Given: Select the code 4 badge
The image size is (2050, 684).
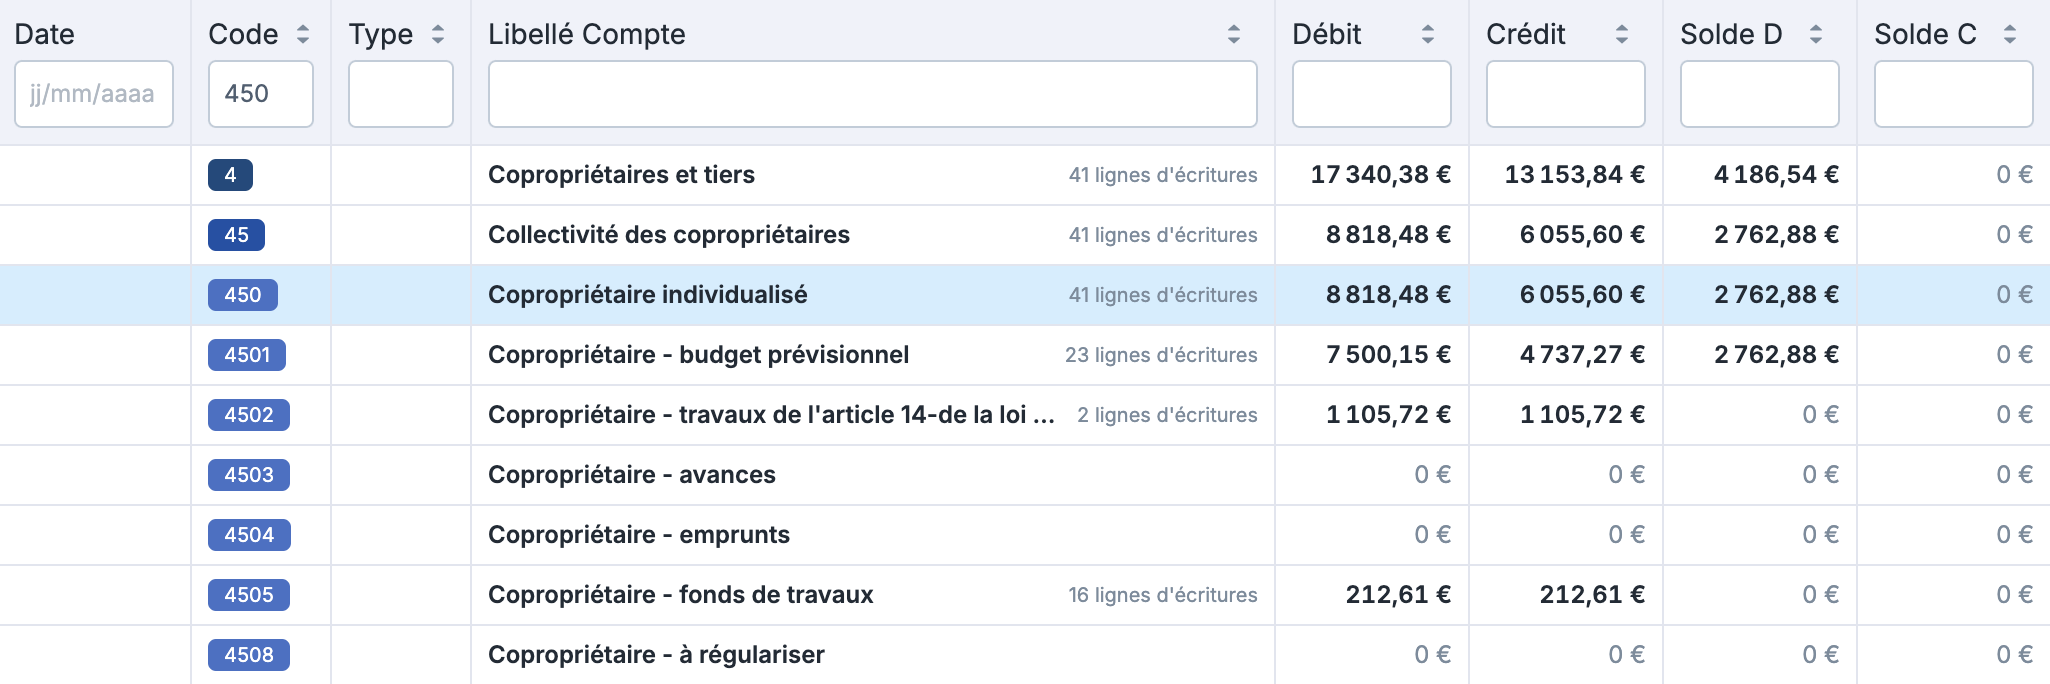Looking at the screenshot, I should tap(230, 175).
